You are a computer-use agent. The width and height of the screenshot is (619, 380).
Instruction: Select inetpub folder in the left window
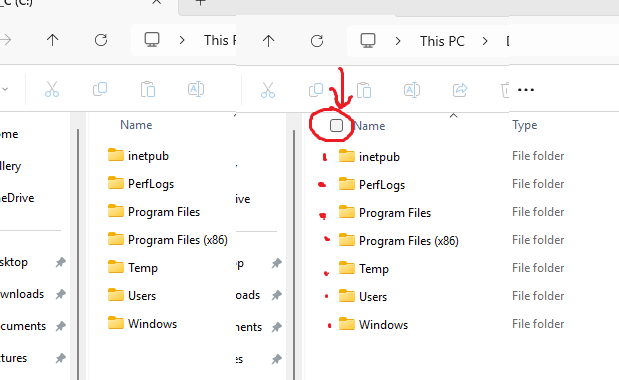coord(138,155)
